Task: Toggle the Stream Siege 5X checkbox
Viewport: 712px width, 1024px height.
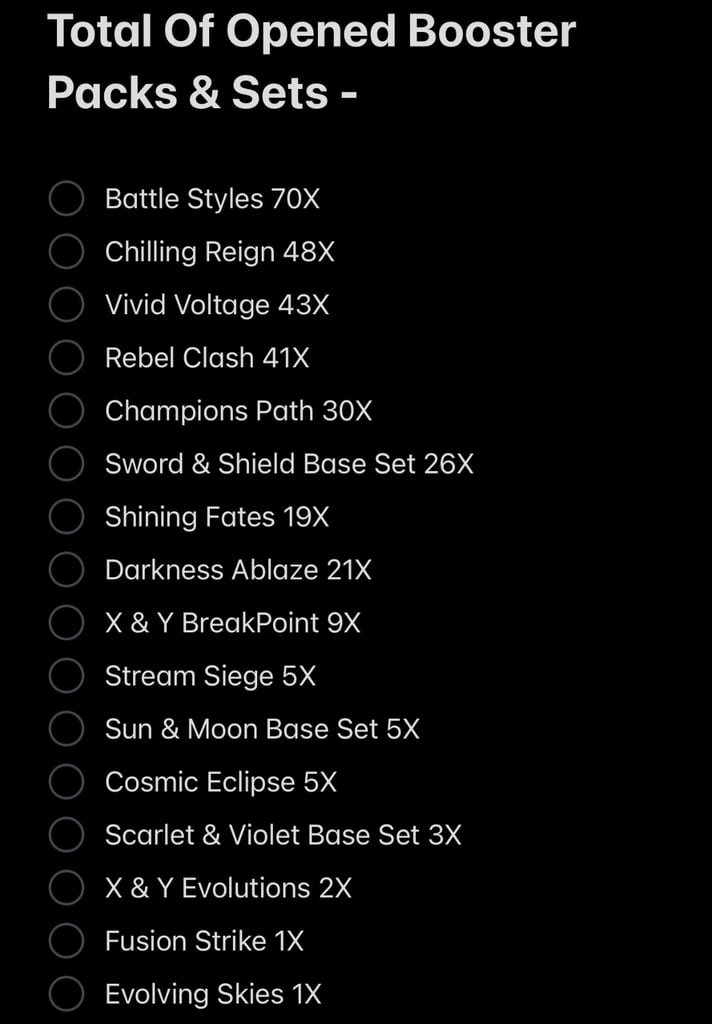Action: (x=66, y=675)
